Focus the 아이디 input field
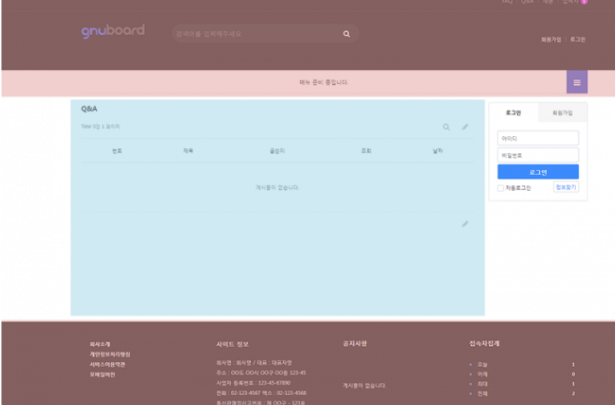 pyautogui.click(x=537, y=139)
